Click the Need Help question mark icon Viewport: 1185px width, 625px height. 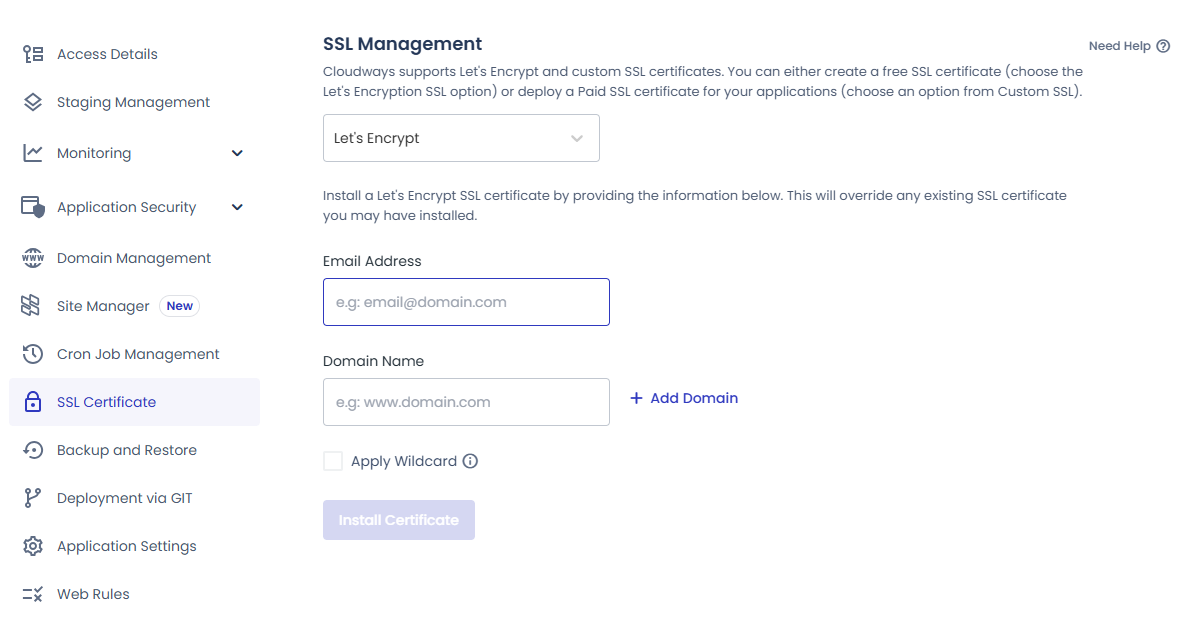click(1163, 46)
